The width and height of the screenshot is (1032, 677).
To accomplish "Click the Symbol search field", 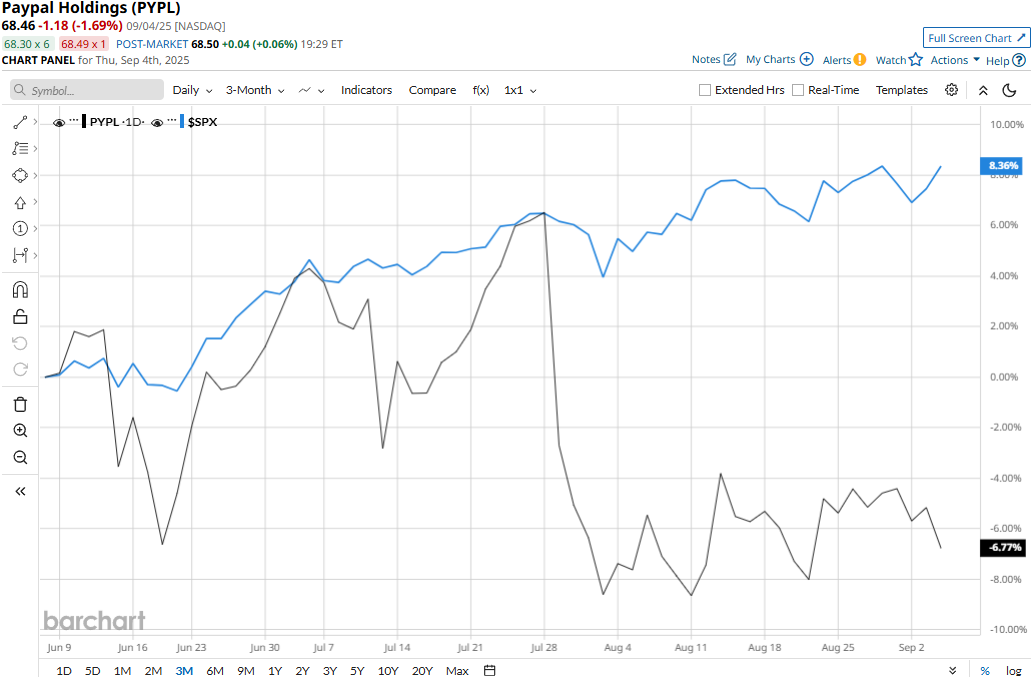I will 87,90.
